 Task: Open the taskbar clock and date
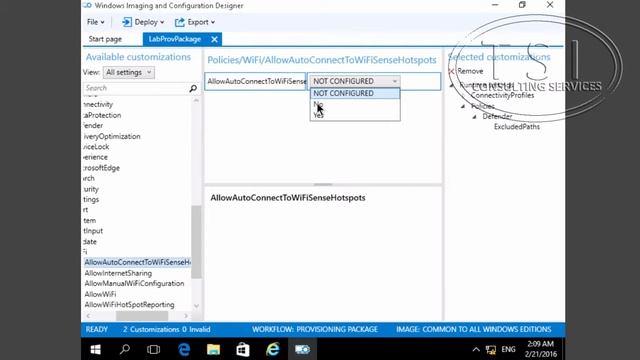[540, 349]
